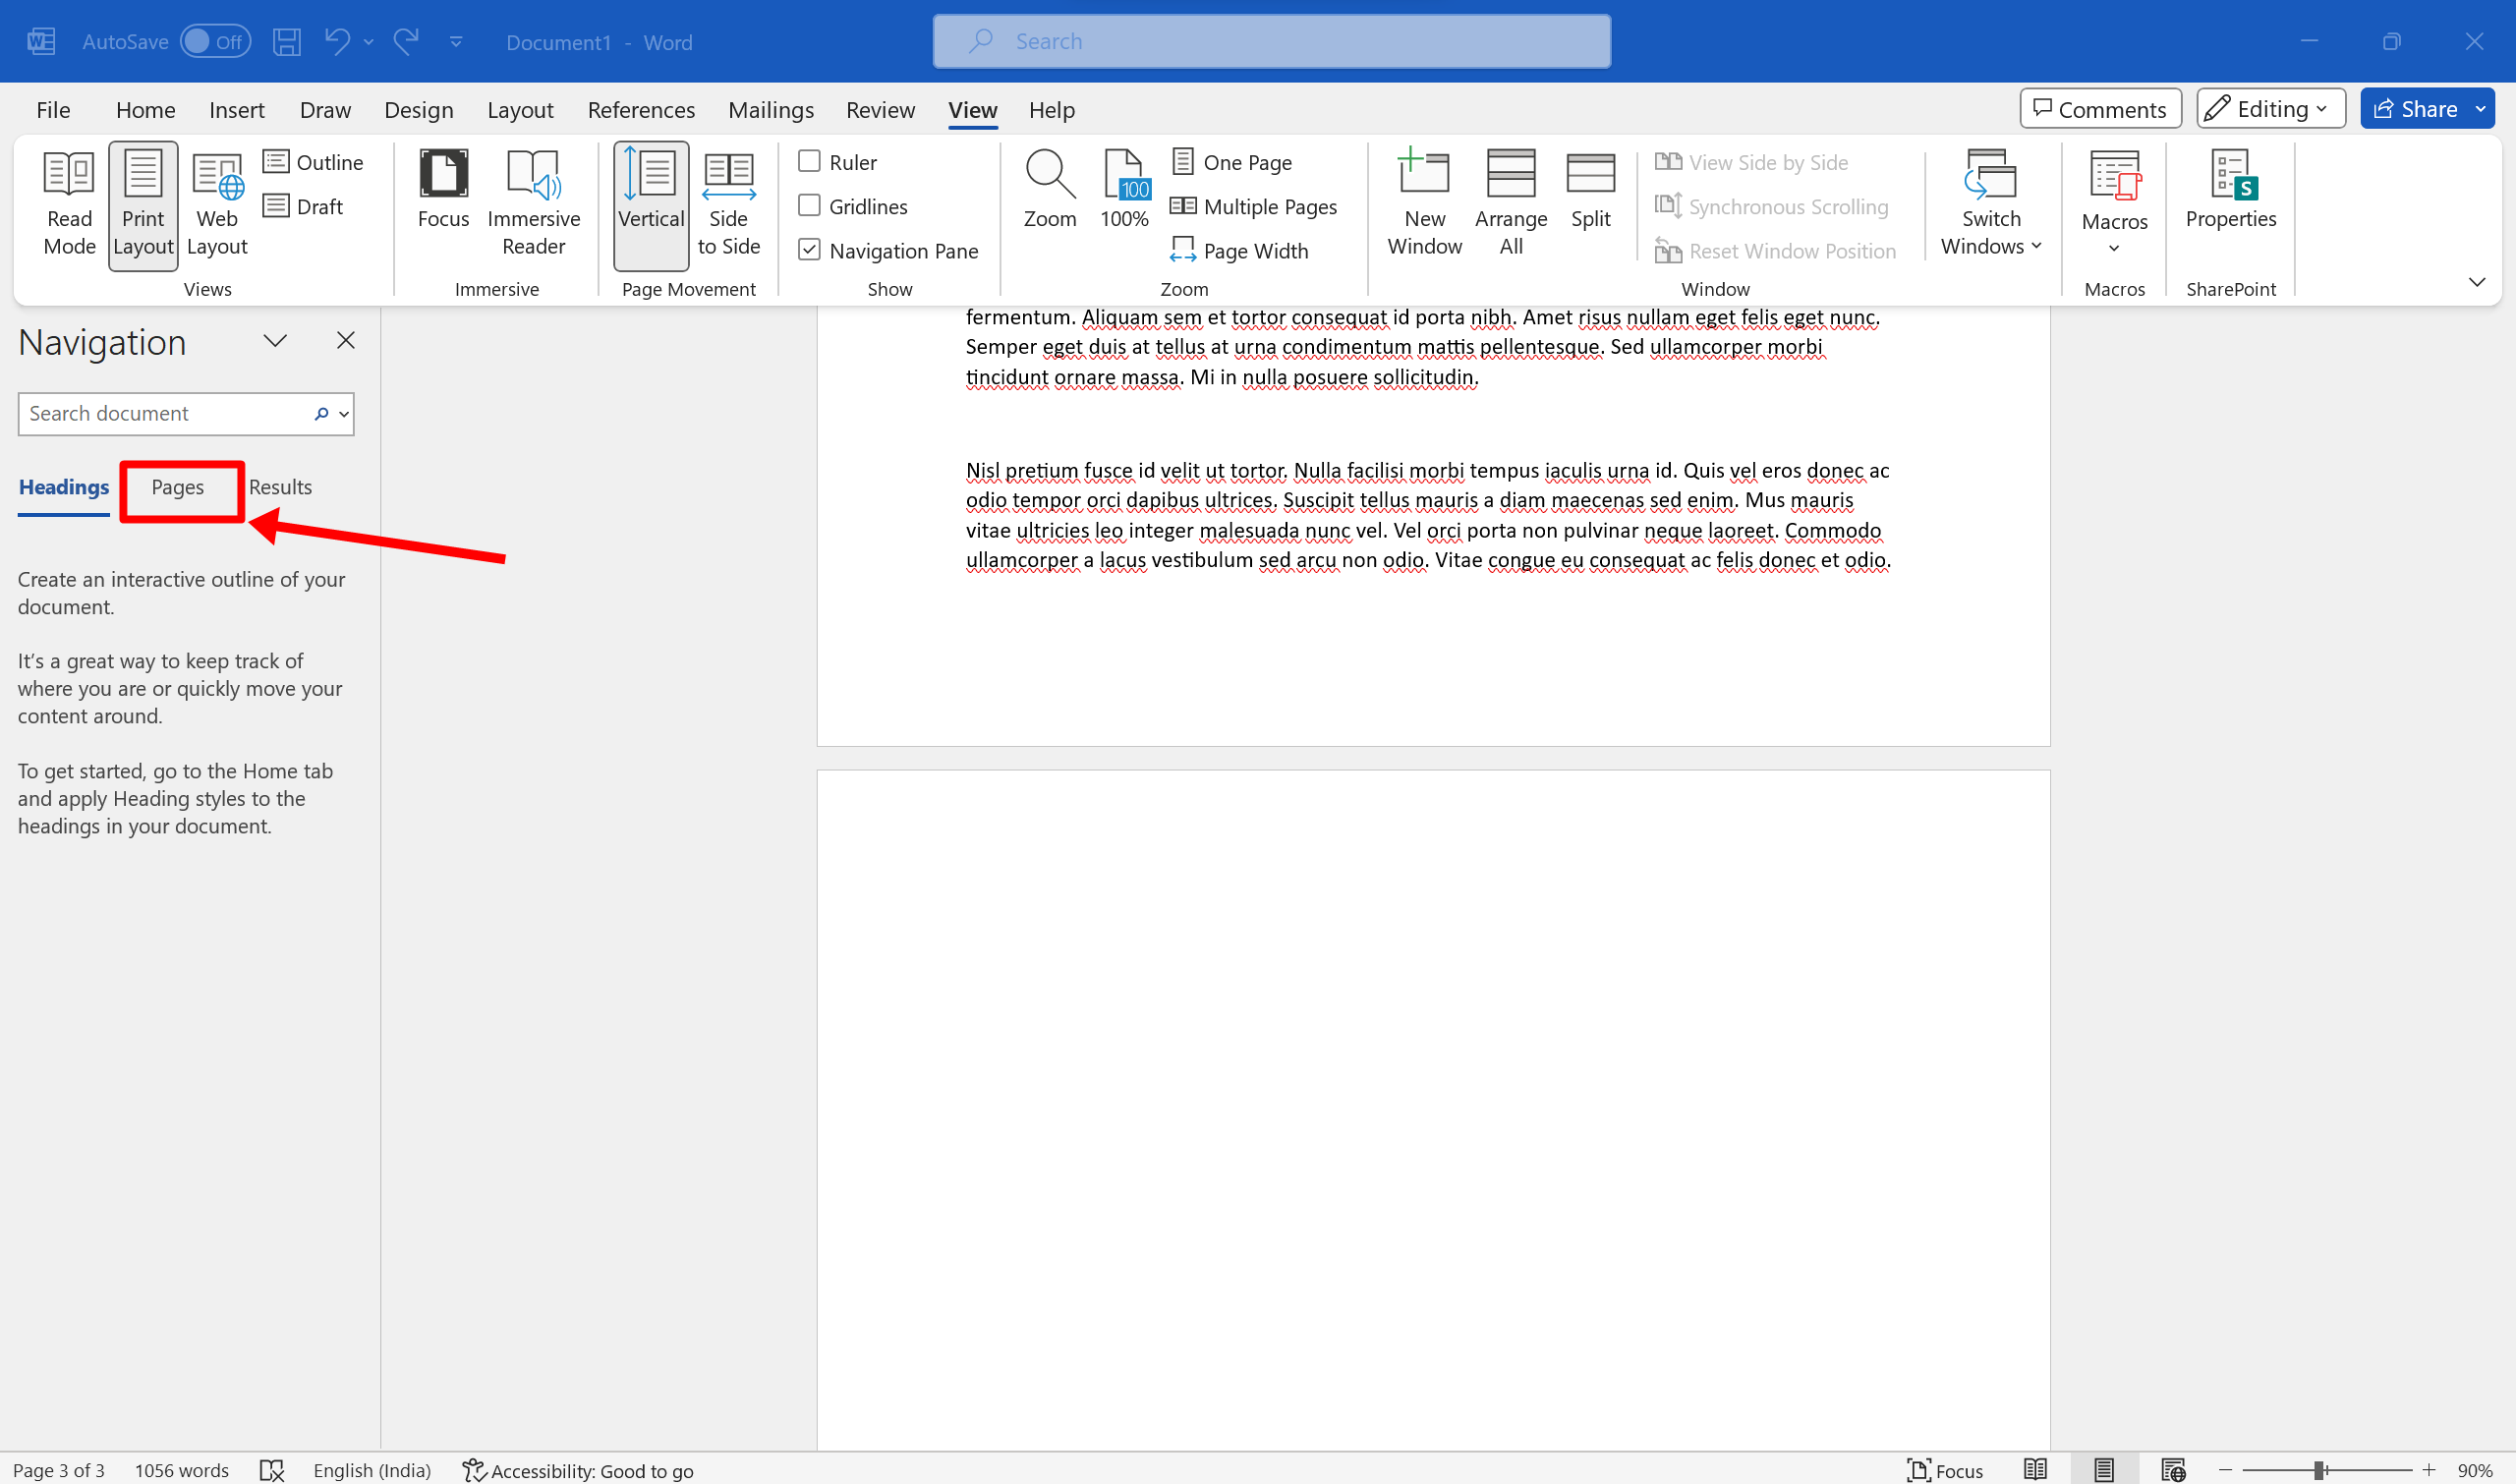Switch to Read Mode view

click(69, 203)
